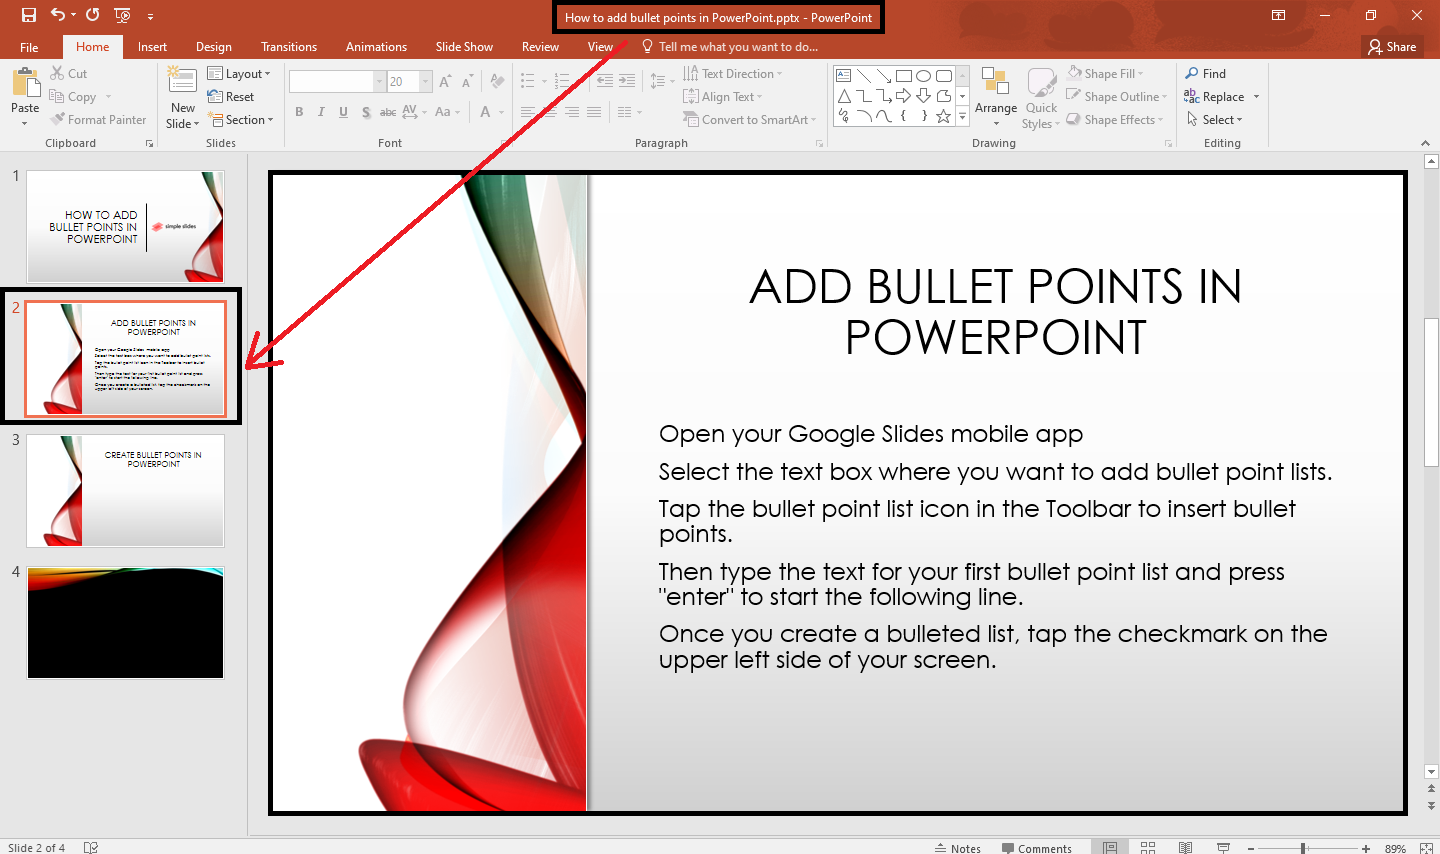Align text left in Paragraph group
Screen dimensions: 1440x854
point(528,112)
